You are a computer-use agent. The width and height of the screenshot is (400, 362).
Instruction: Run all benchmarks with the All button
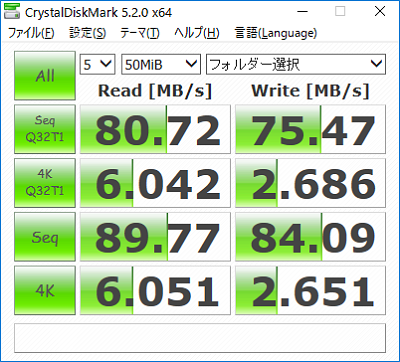(x=45, y=76)
